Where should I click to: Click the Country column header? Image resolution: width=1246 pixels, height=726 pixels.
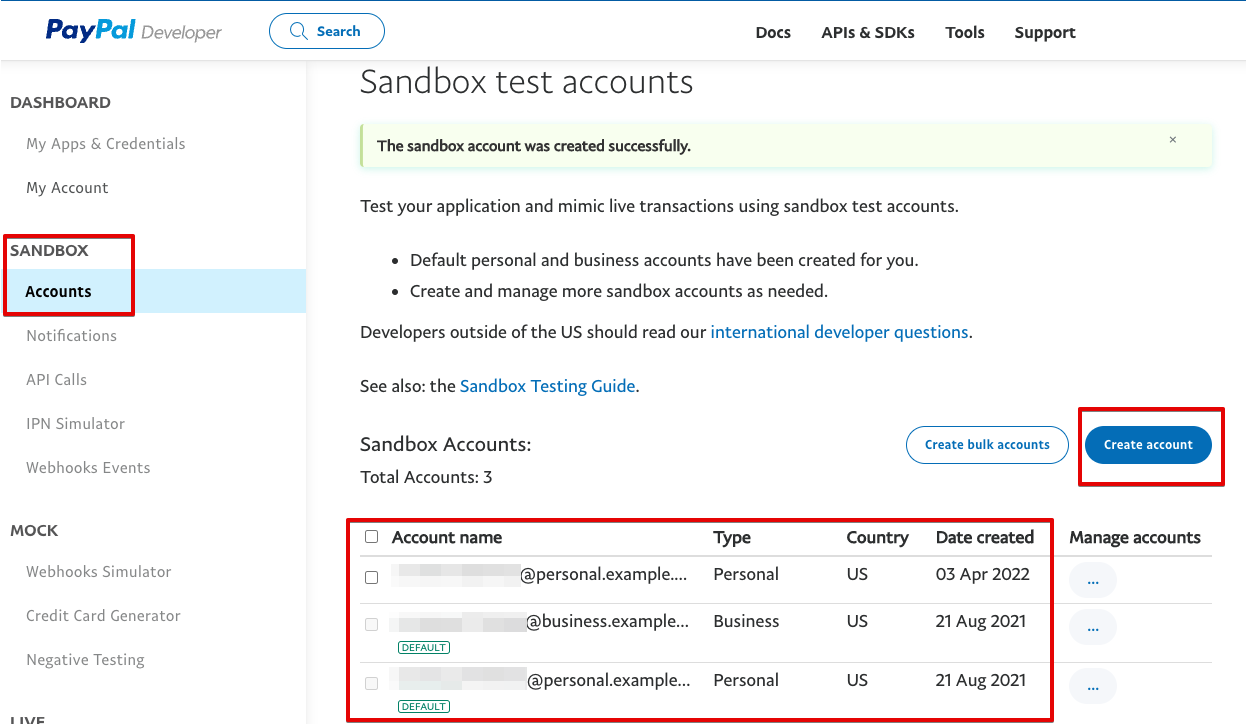click(x=877, y=537)
